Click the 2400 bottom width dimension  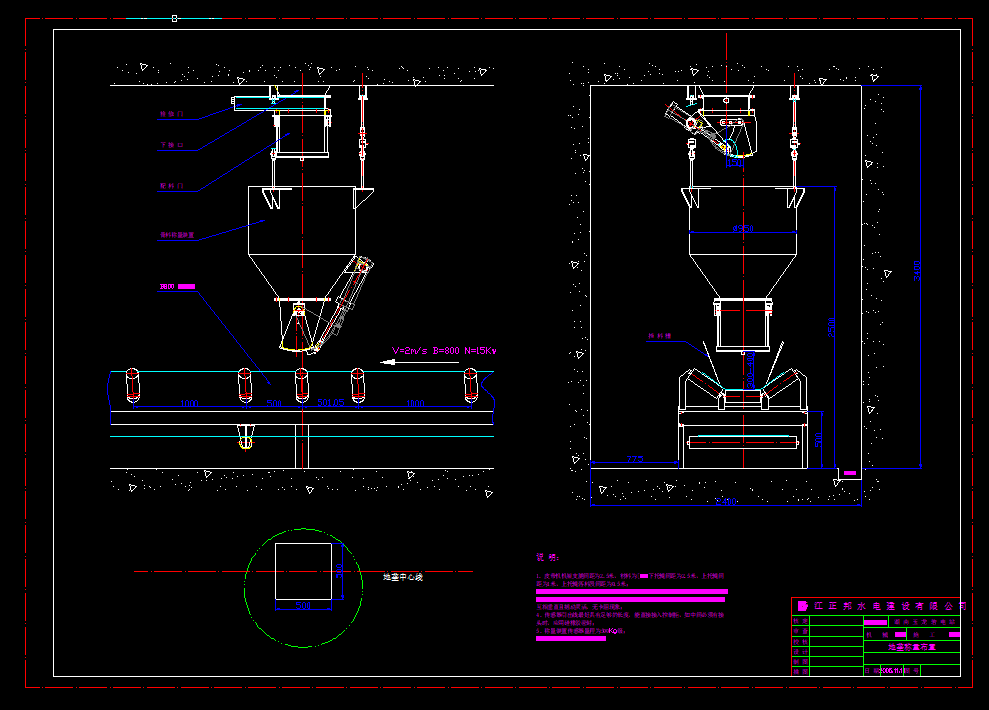pyautogui.click(x=726, y=501)
